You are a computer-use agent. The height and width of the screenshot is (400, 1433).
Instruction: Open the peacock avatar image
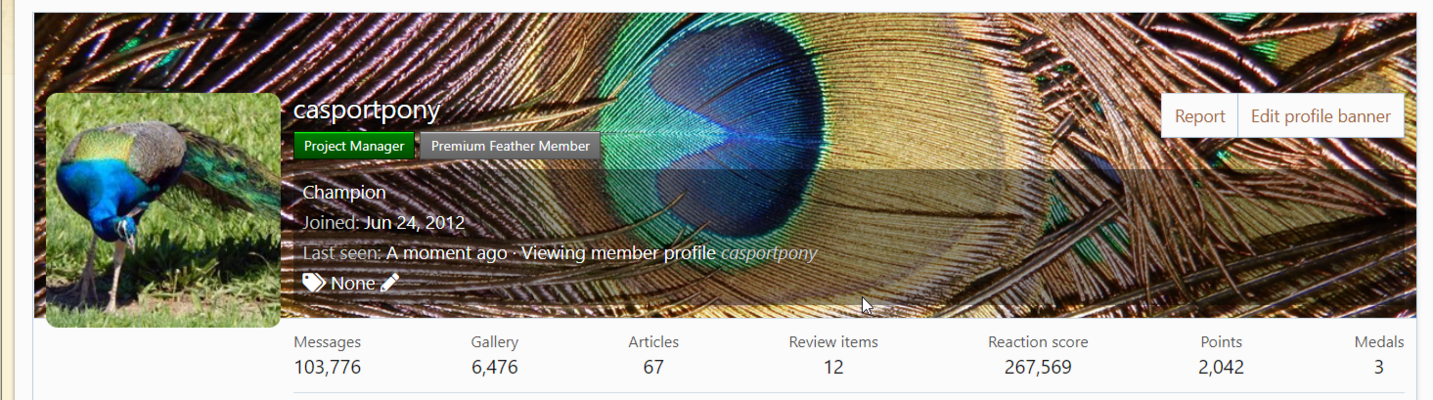click(x=163, y=210)
